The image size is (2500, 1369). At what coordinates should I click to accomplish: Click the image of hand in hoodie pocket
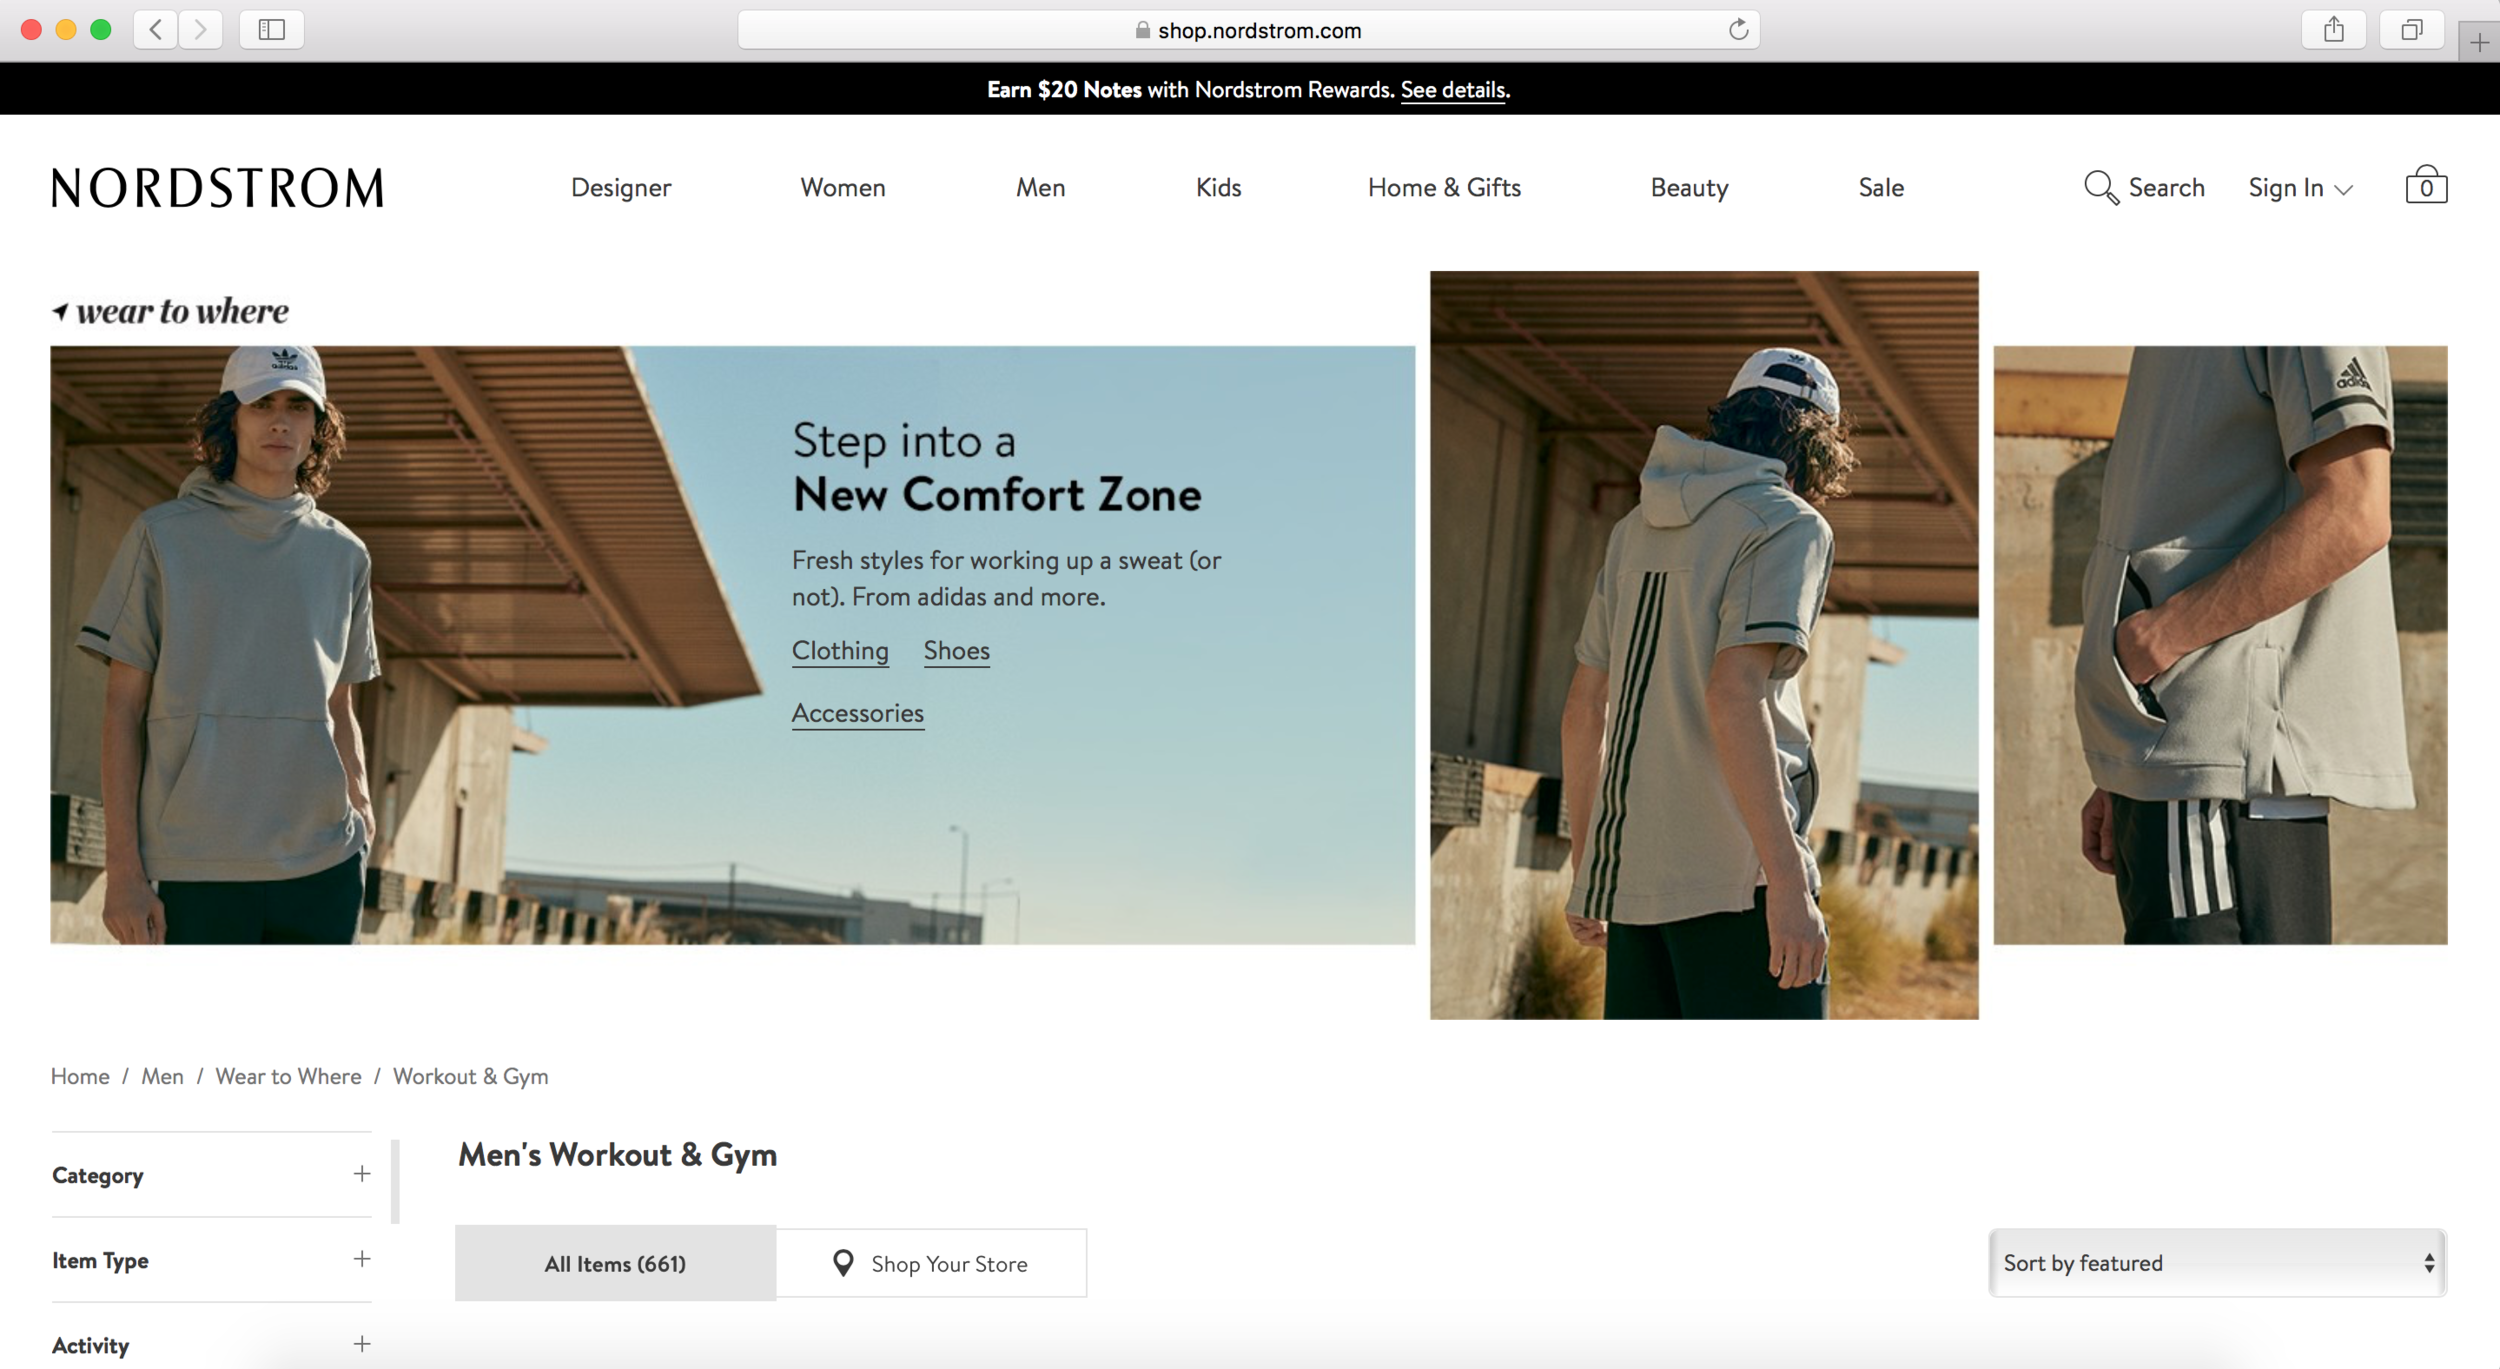pyautogui.click(x=2220, y=645)
